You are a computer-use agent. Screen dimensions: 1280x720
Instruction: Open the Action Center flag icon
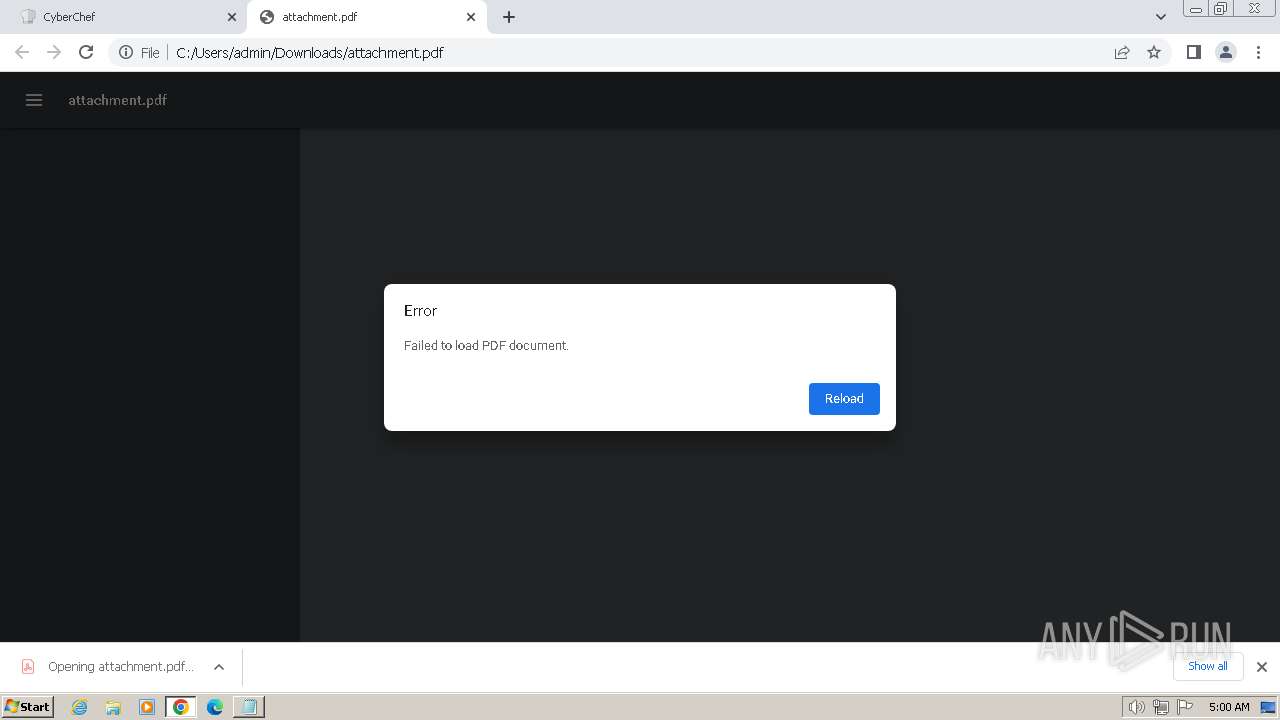(1185, 707)
